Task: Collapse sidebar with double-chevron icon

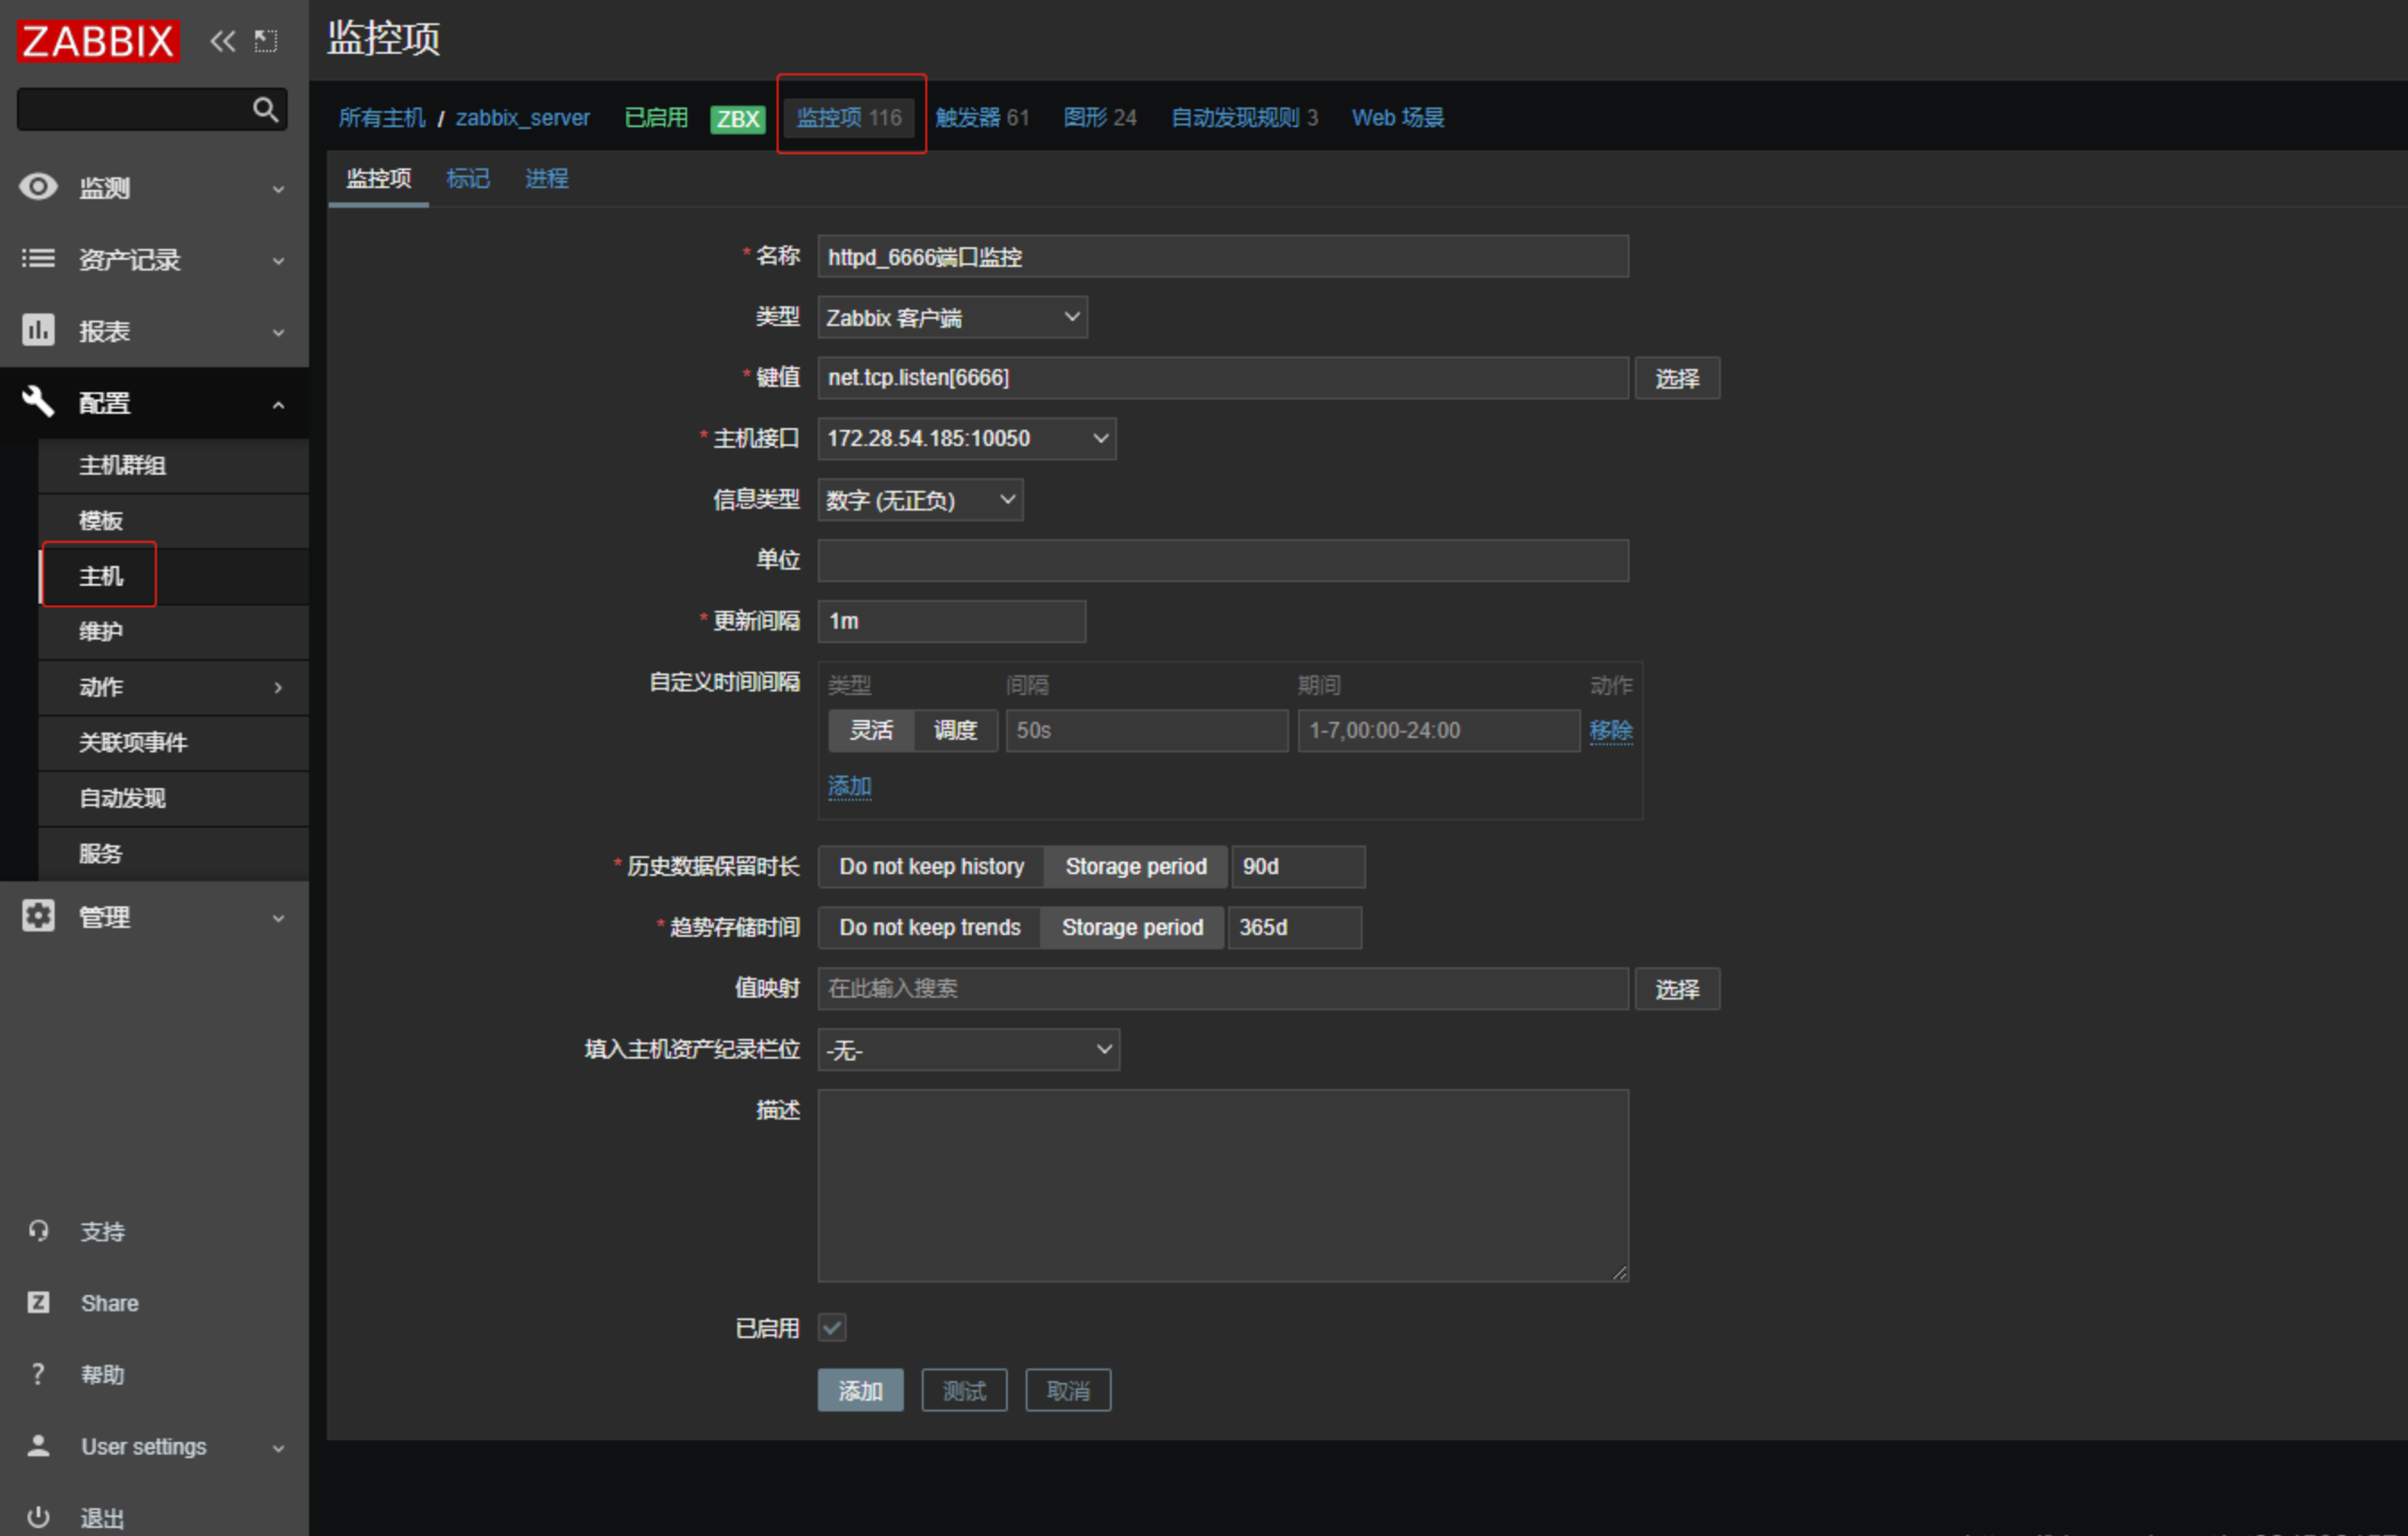Action: pyautogui.click(x=222, y=41)
